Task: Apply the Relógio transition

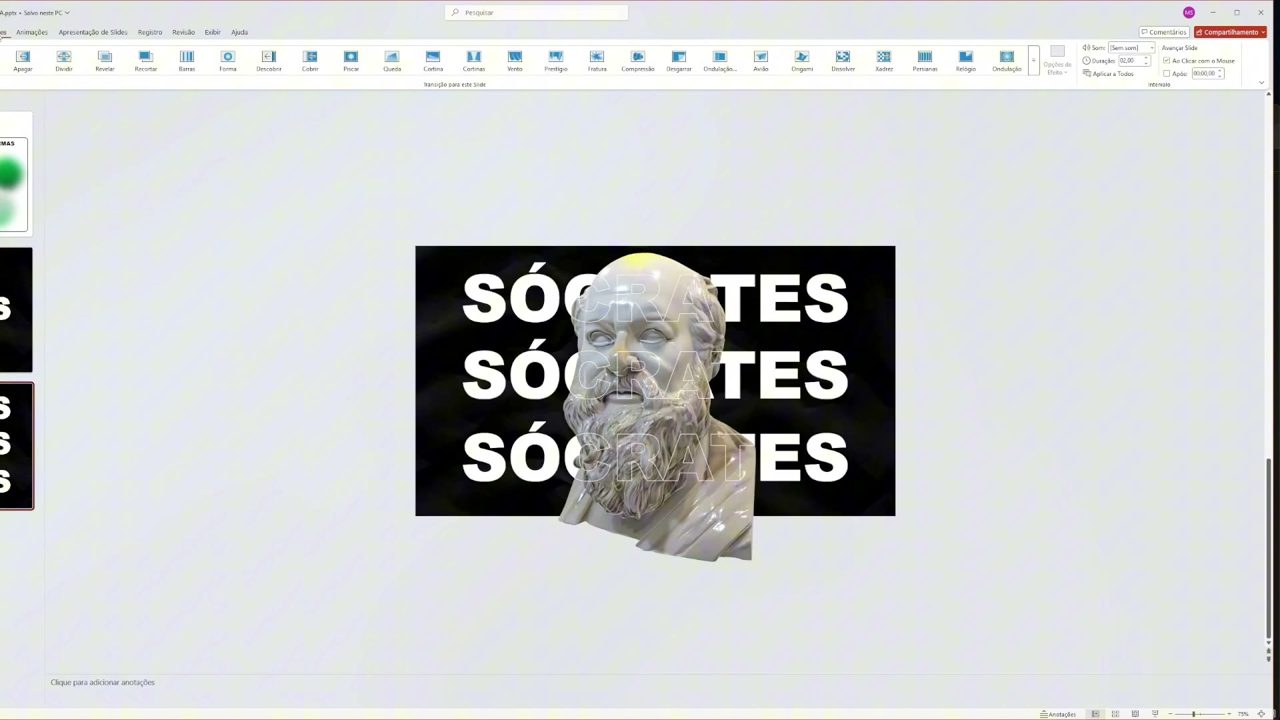Action: [966, 61]
